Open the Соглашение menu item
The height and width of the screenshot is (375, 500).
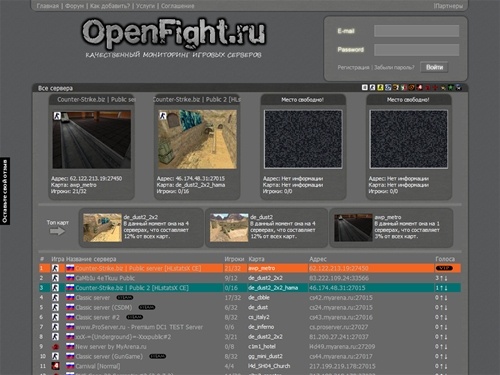pos(177,6)
